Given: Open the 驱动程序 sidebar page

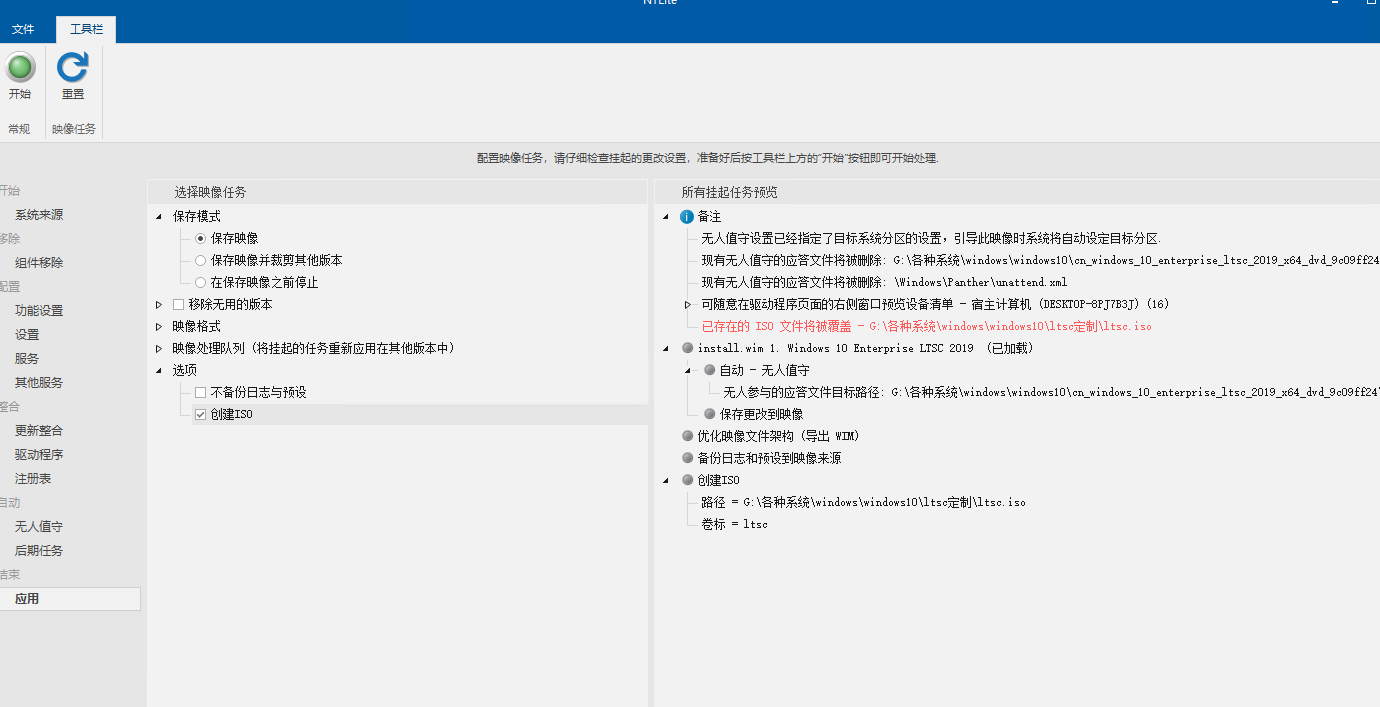Looking at the screenshot, I should tap(39, 454).
